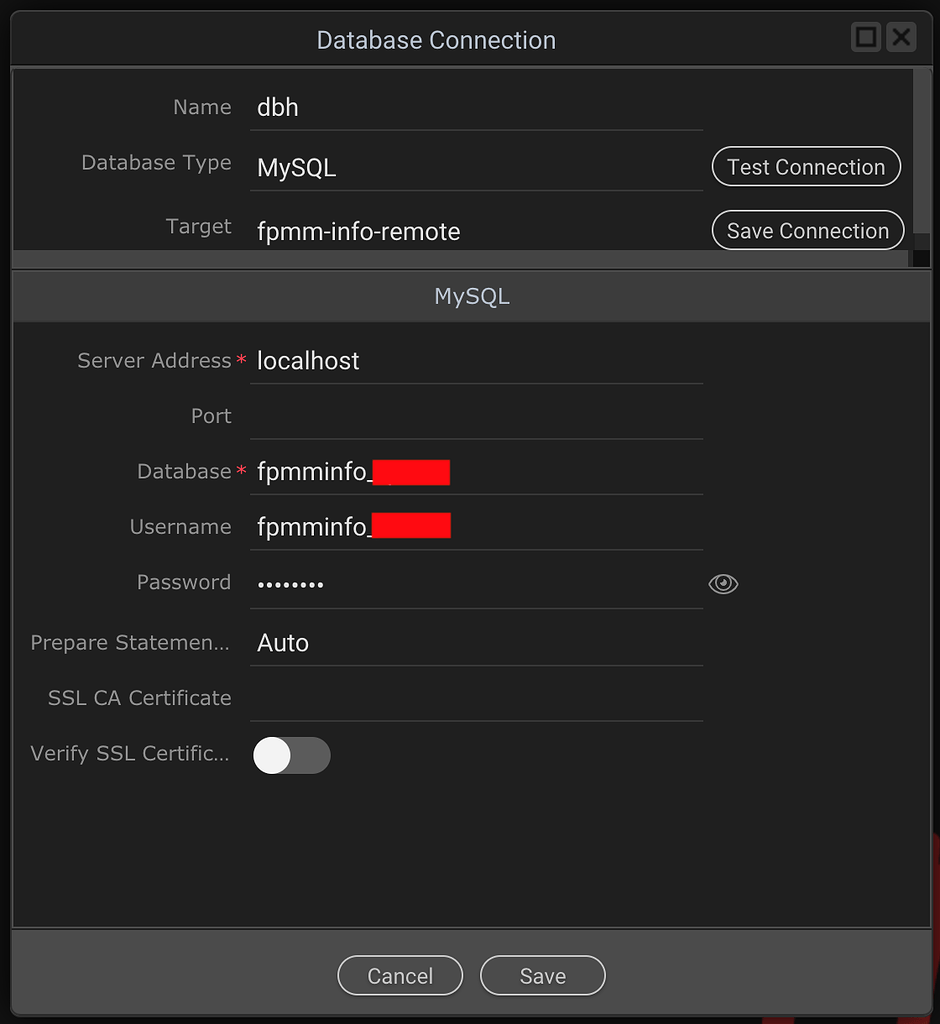Save the database connection settings
The image size is (940, 1024).
(x=543, y=975)
